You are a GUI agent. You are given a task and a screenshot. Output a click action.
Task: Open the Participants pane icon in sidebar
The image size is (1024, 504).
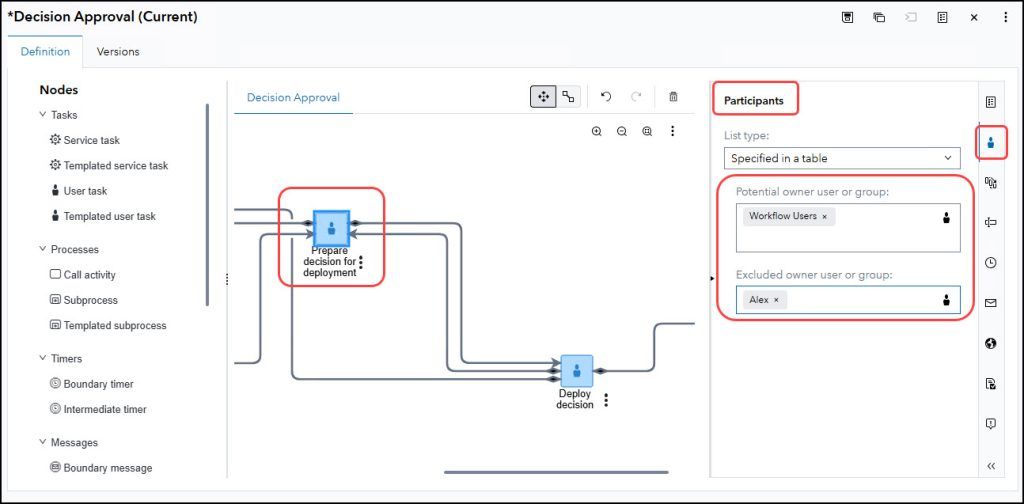point(991,142)
